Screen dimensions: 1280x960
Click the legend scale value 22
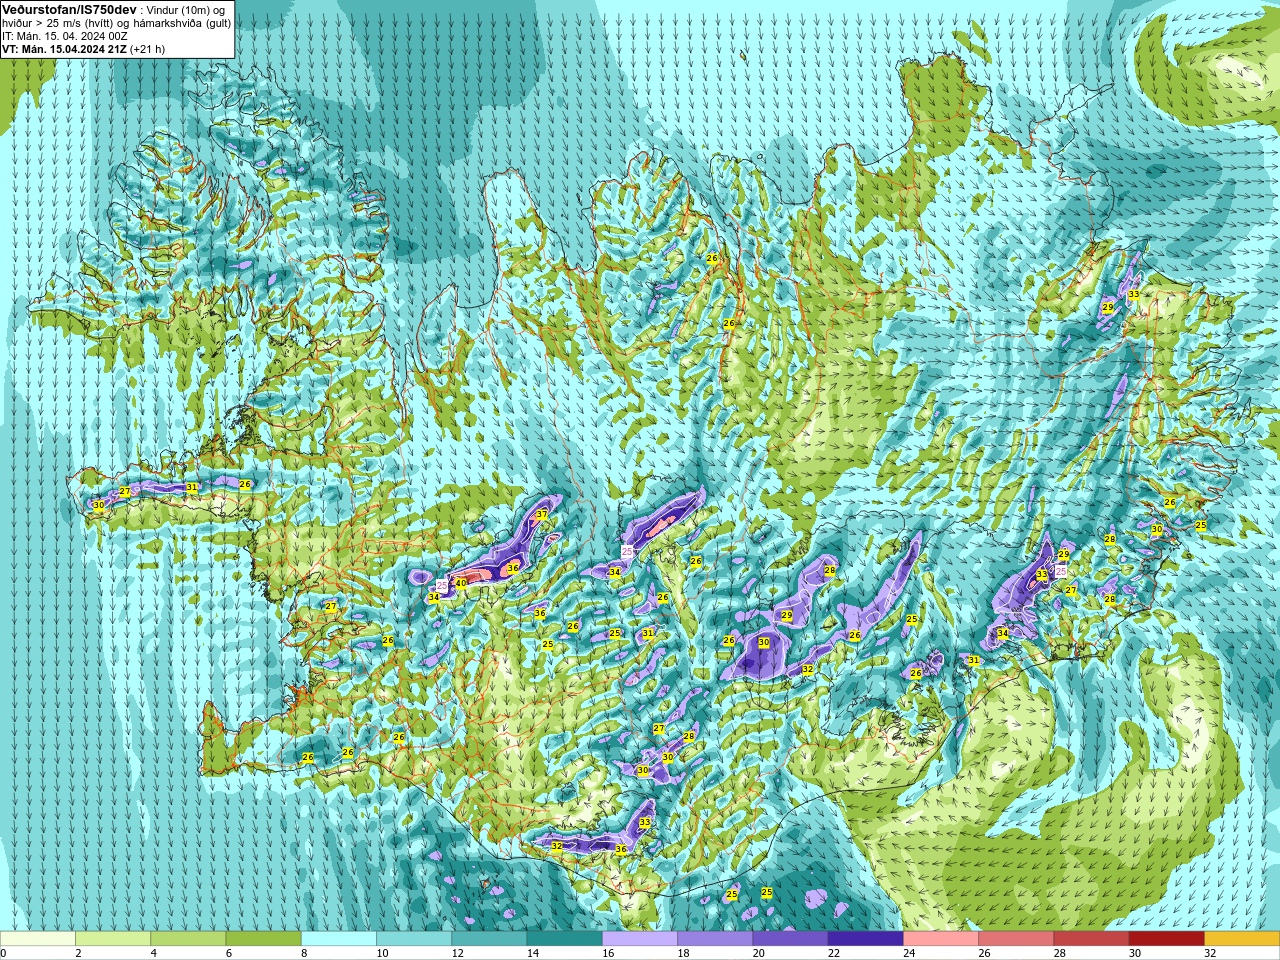pyautogui.click(x=834, y=953)
